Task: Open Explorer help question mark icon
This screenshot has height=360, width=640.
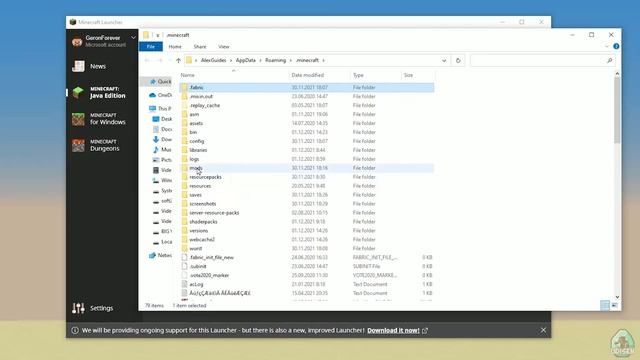Action: coord(616,47)
